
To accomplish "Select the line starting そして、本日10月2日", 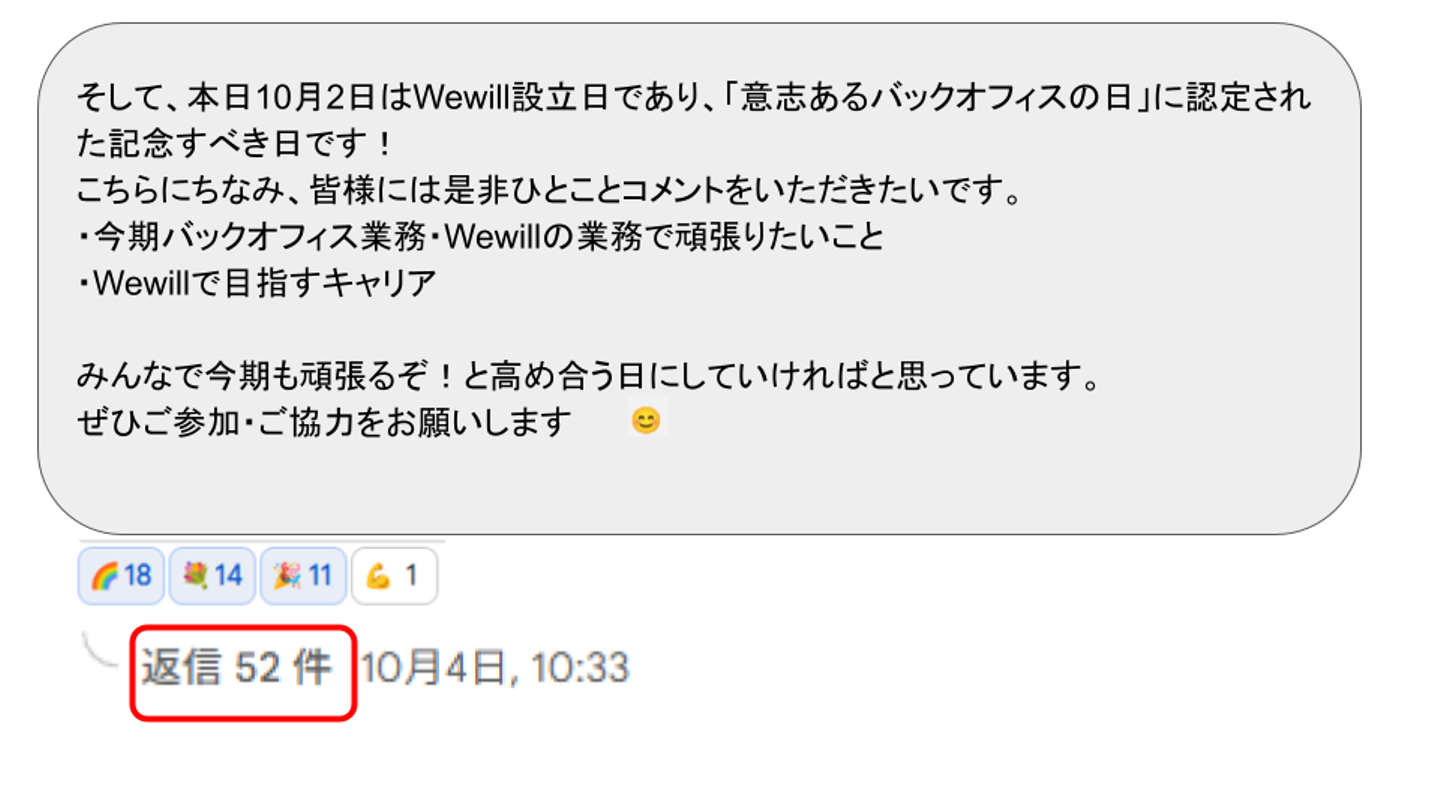I will click(693, 99).
